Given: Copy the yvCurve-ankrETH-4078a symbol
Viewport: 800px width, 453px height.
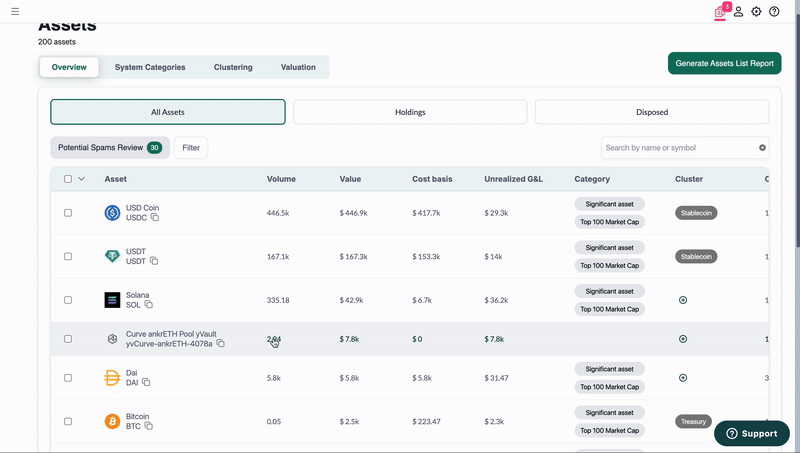Looking at the screenshot, I should (220, 343).
